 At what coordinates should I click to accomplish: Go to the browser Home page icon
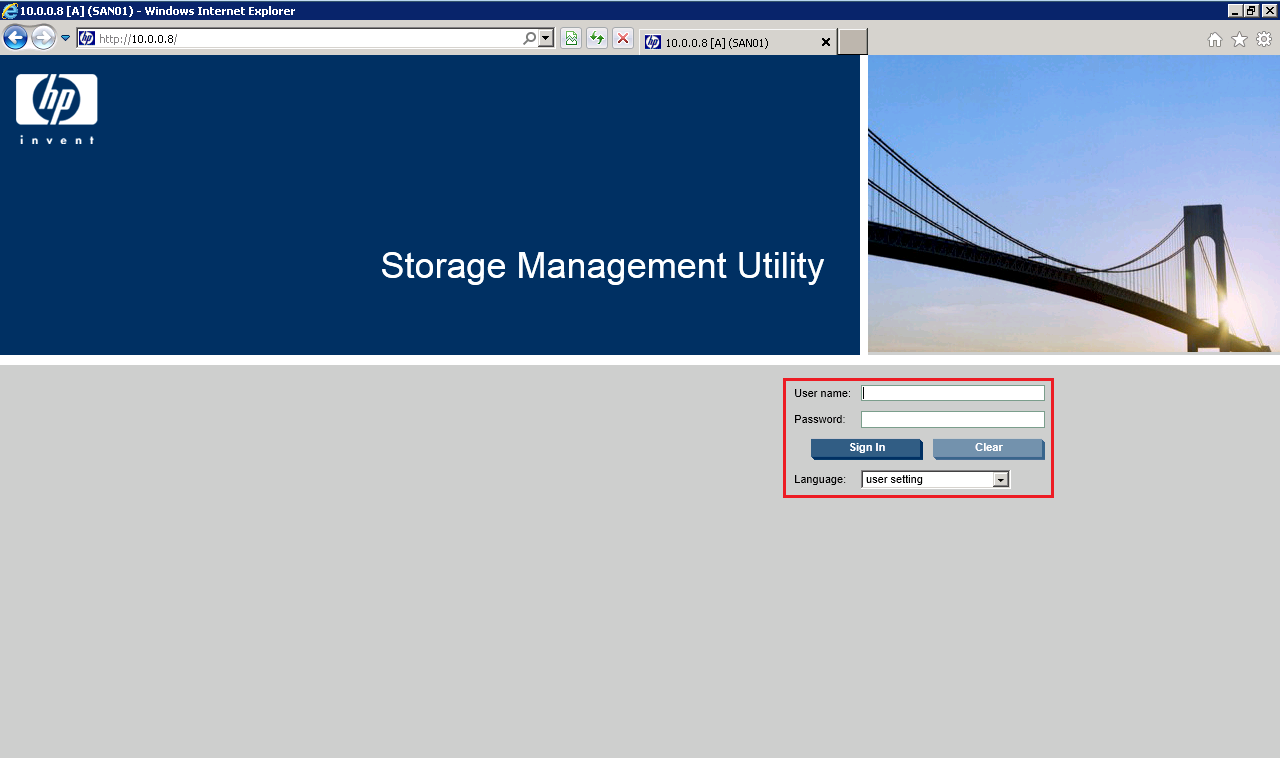click(x=1215, y=40)
